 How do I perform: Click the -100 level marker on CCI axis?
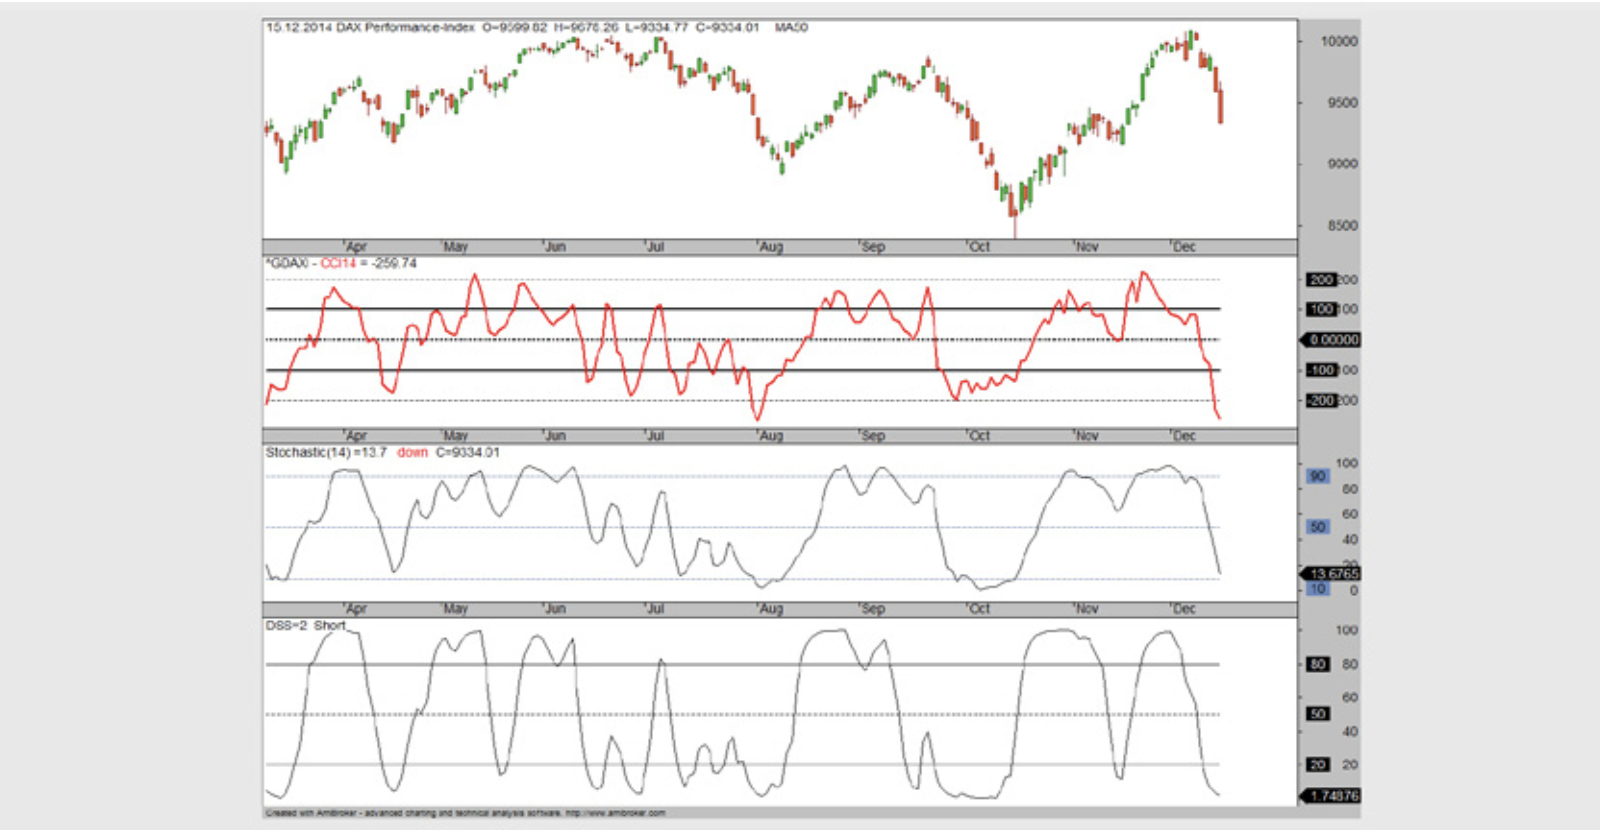[x=1321, y=370]
